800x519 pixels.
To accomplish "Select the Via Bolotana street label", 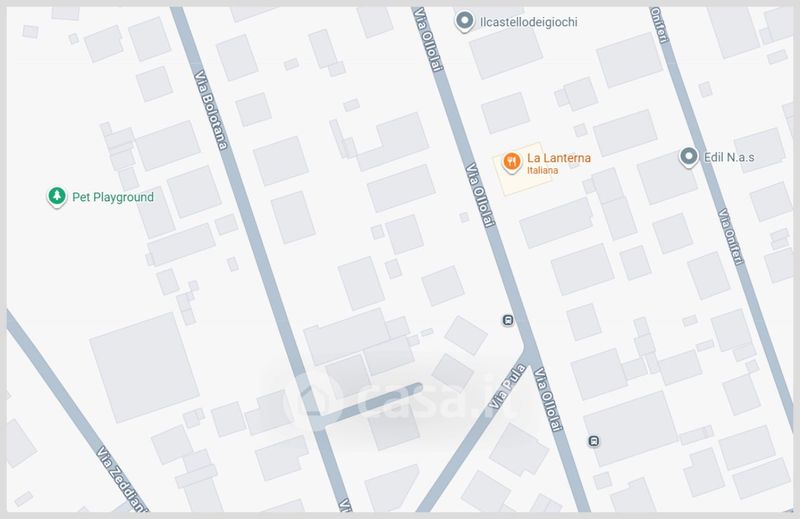I will pyautogui.click(x=210, y=110).
